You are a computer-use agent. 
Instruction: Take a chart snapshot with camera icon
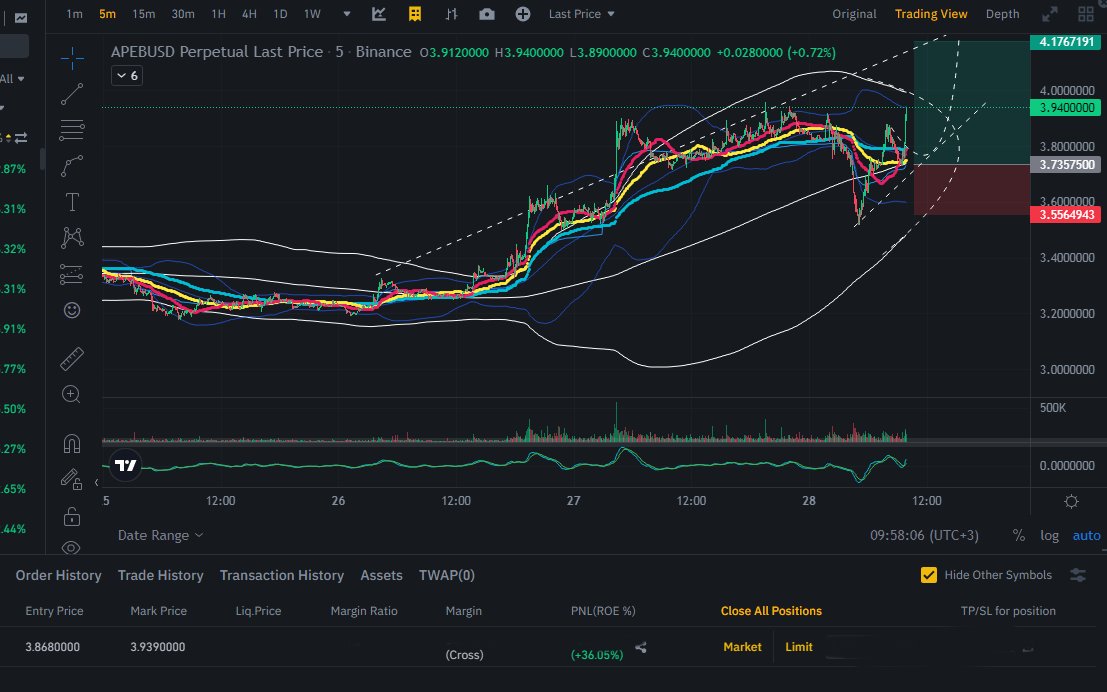(x=487, y=14)
